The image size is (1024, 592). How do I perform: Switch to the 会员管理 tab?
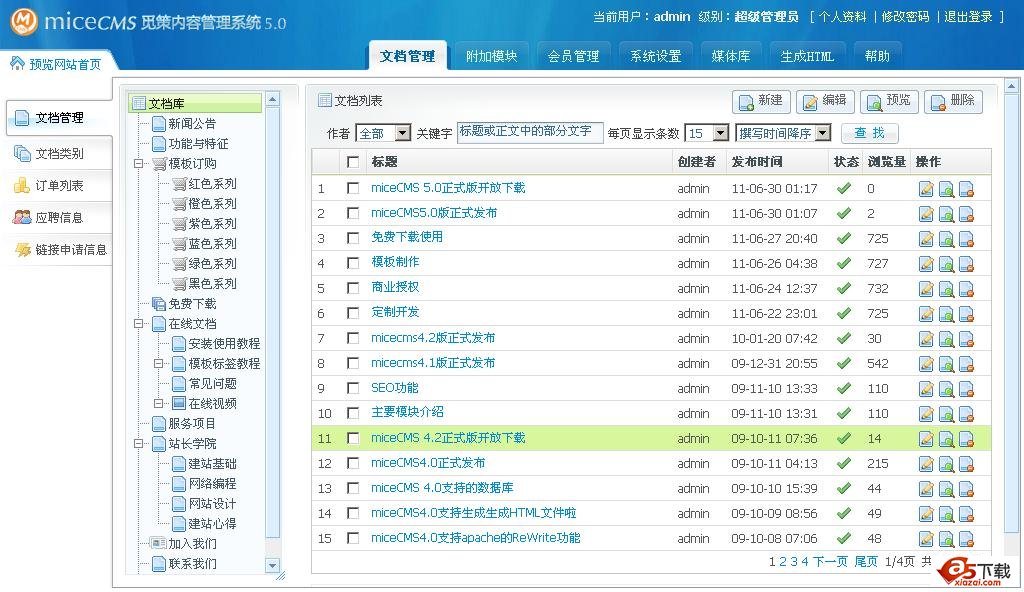pos(573,57)
